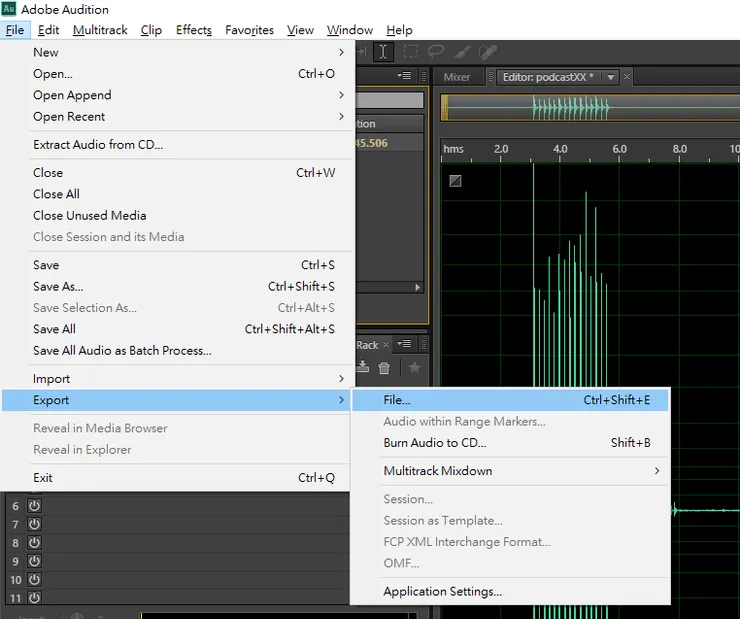This screenshot has width=740, height=619.
Task: Switch to the Mixer tab
Action: pos(457,77)
